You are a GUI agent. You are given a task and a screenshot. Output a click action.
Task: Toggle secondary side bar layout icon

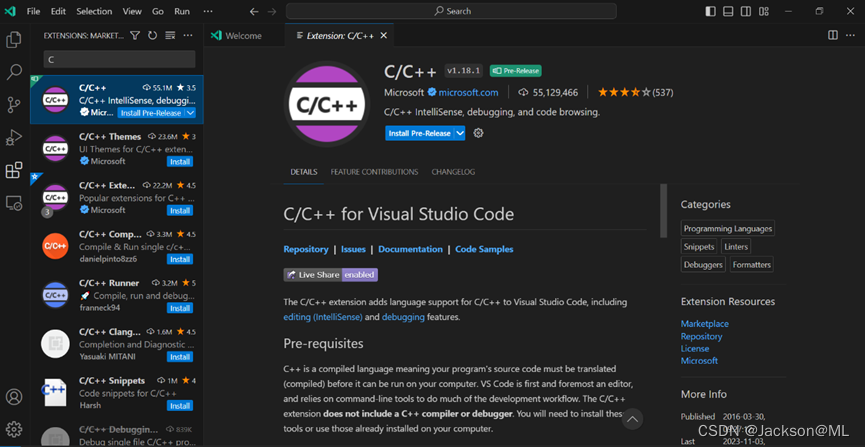tap(746, 11)
